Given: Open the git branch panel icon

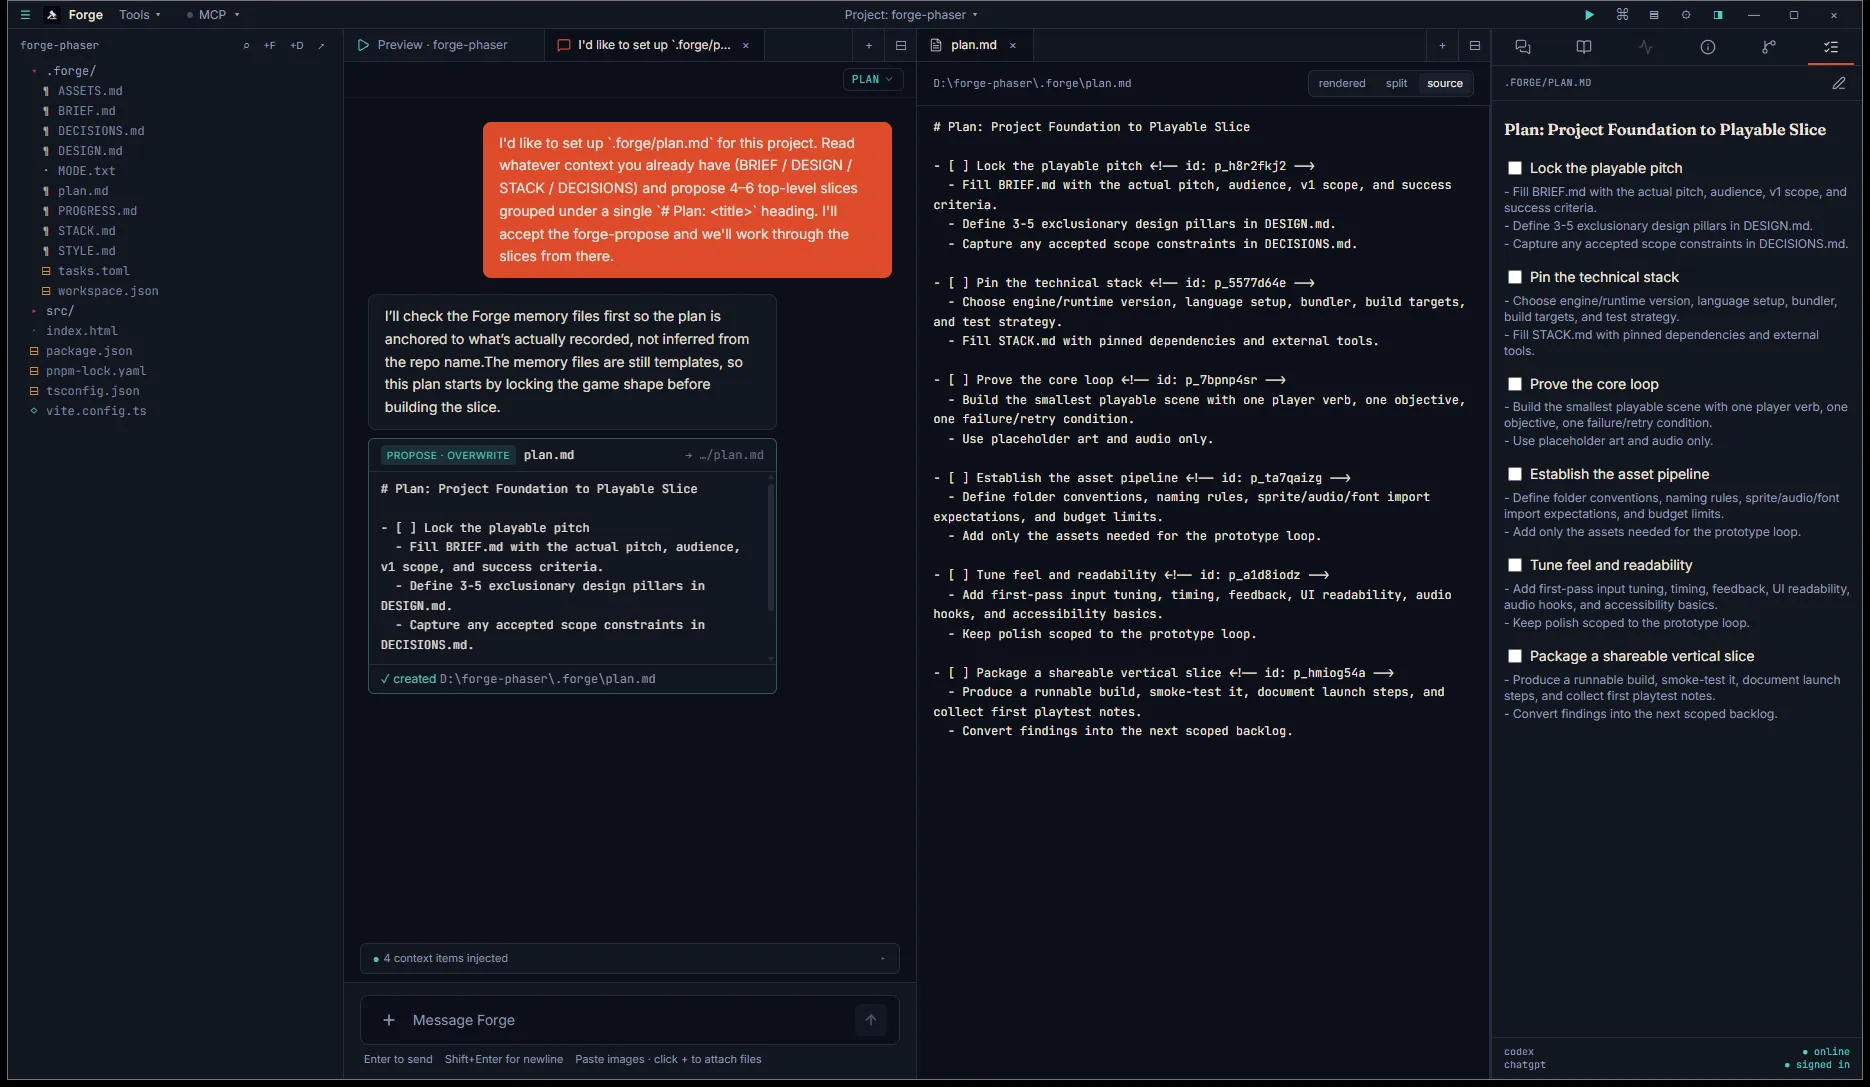Looking at the screenshot, I should (1769, 47).
